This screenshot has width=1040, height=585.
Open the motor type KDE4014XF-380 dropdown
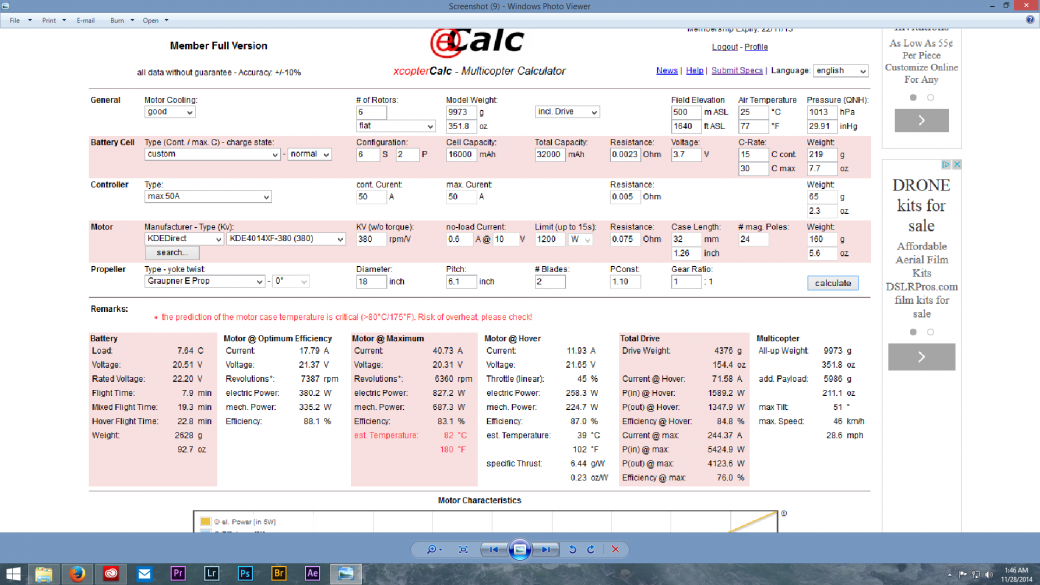point(286,239)
